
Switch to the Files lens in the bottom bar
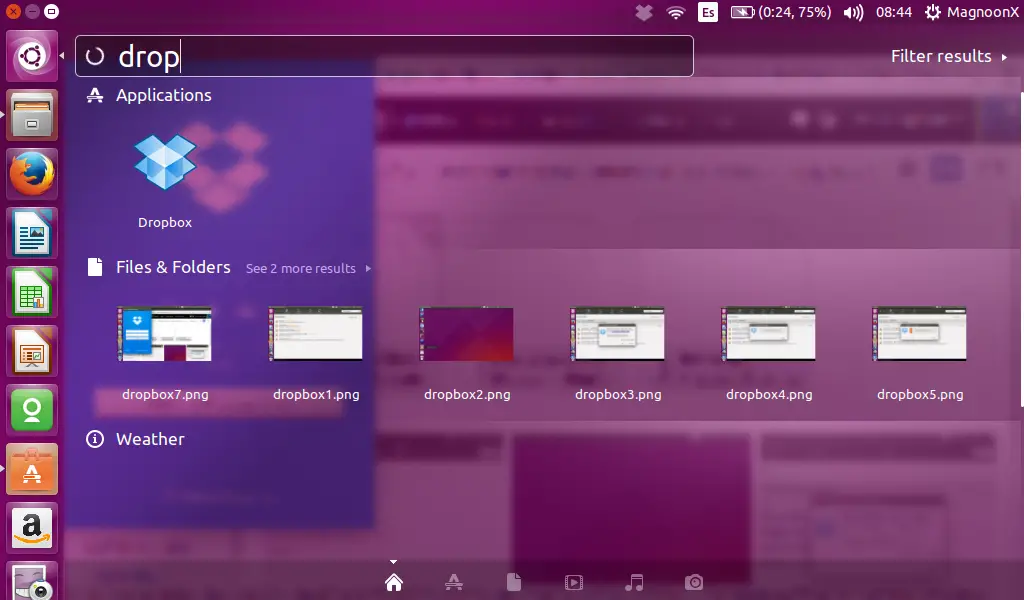click(x=514, y=582)
